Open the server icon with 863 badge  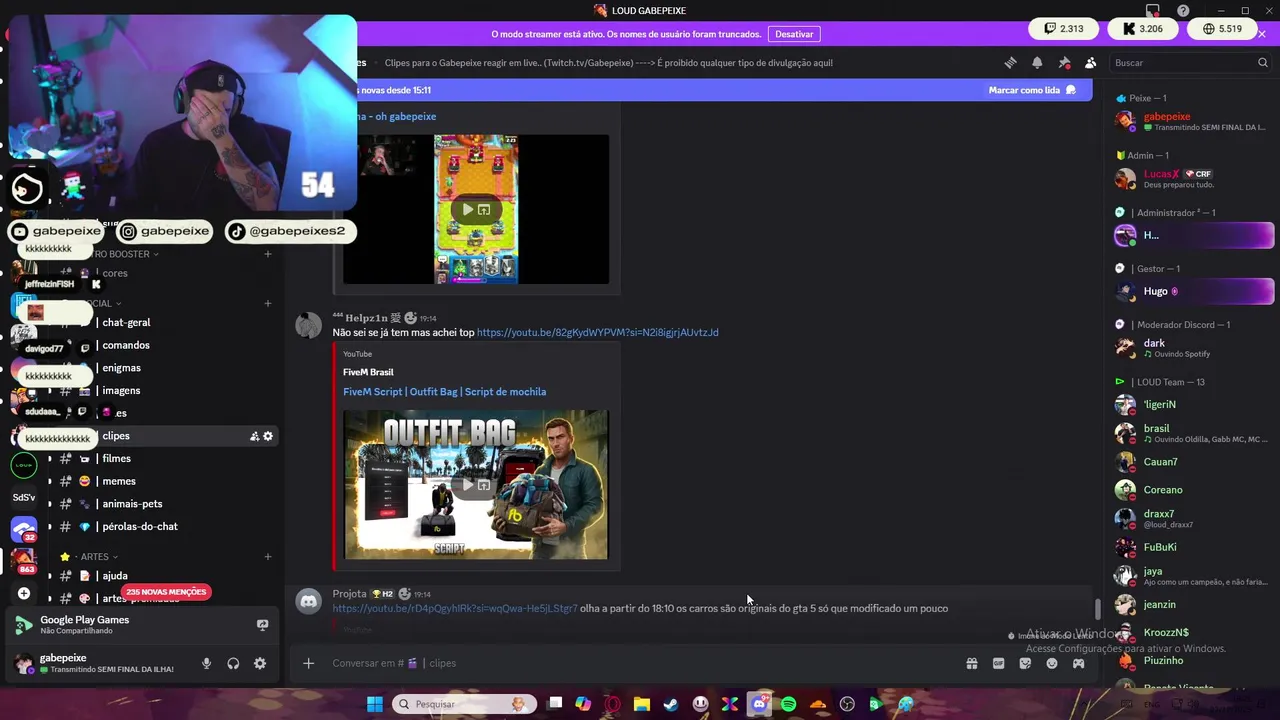[x=24, y=561]
